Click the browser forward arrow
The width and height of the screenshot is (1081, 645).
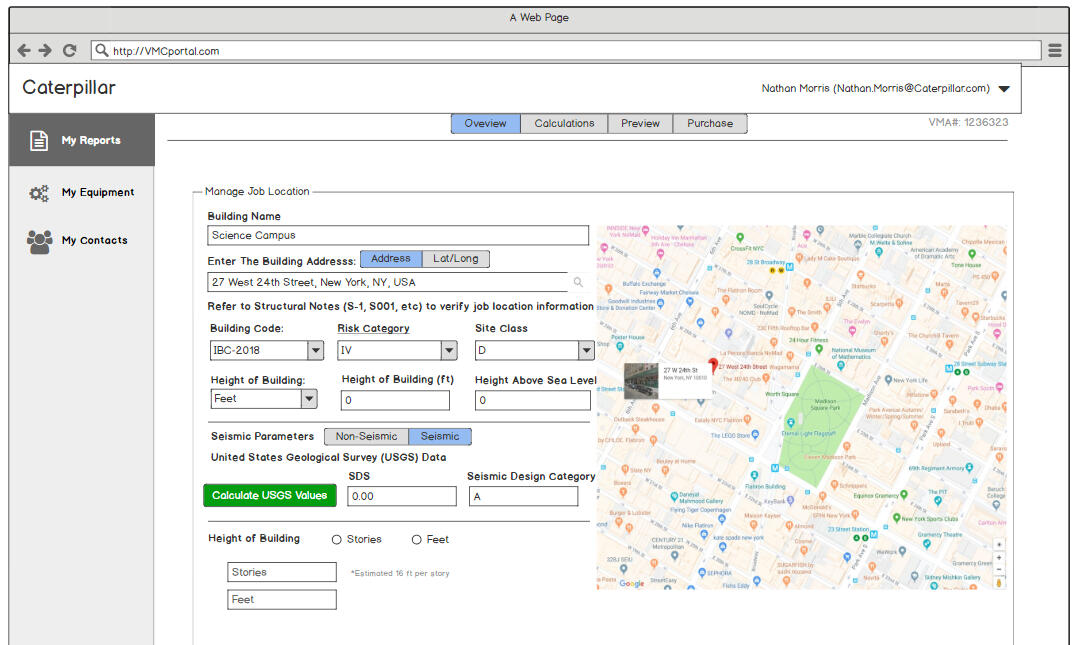click(45, 50)
